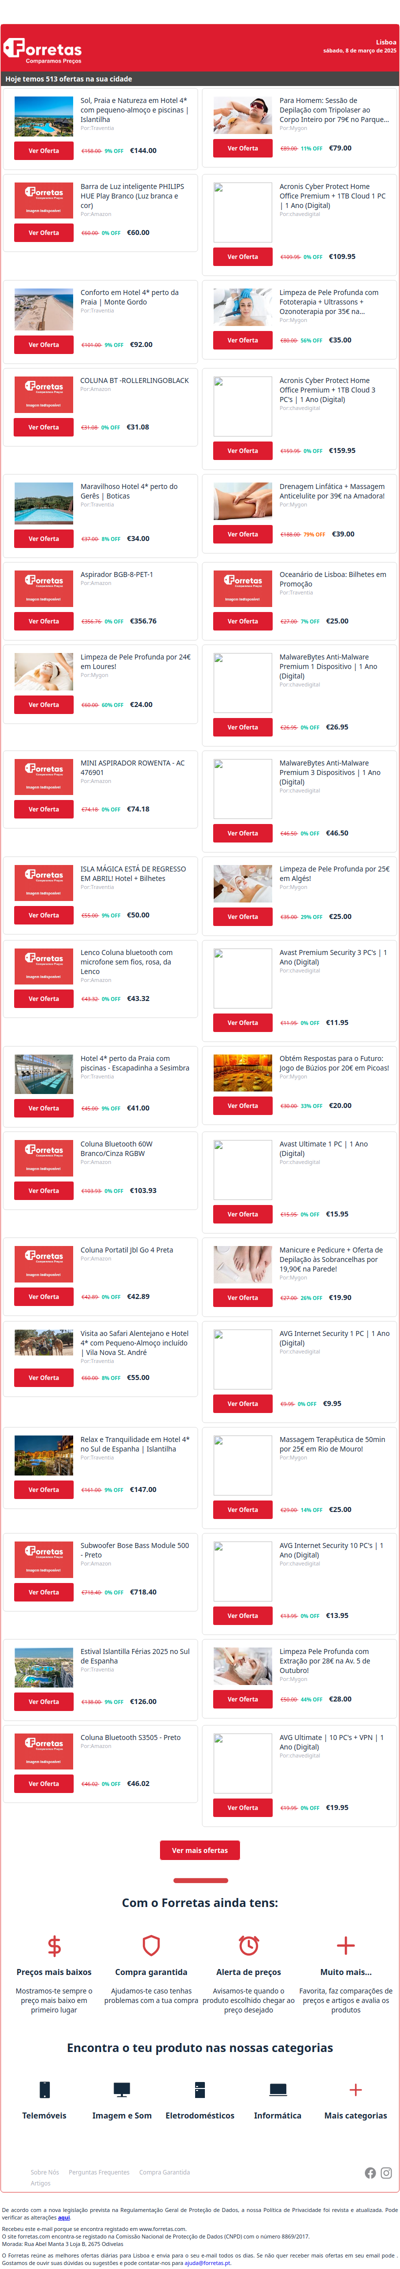Open the Telemóveis phone category icon
The height and width of the screenshot is (2269, 400).
coord(44,2089)
